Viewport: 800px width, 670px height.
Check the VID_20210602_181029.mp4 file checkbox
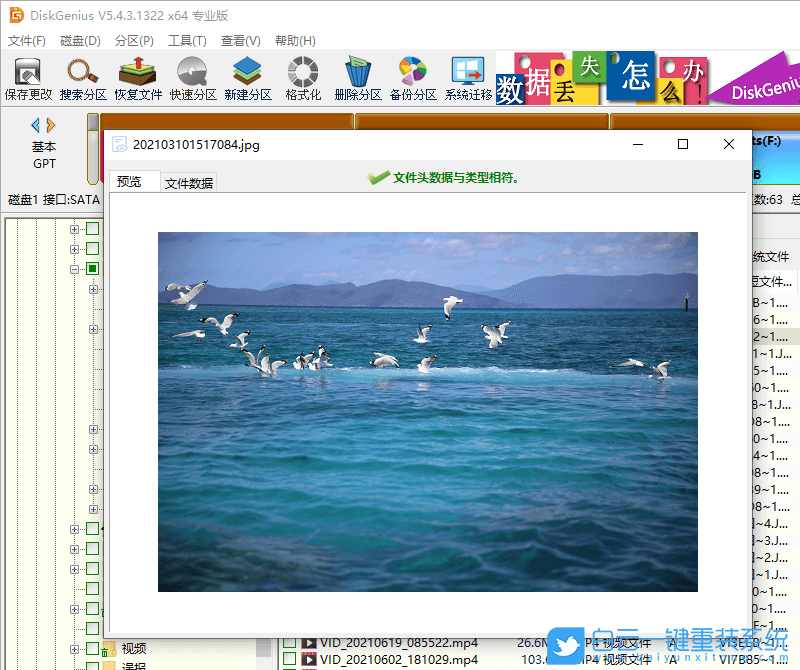pos(289,660)
